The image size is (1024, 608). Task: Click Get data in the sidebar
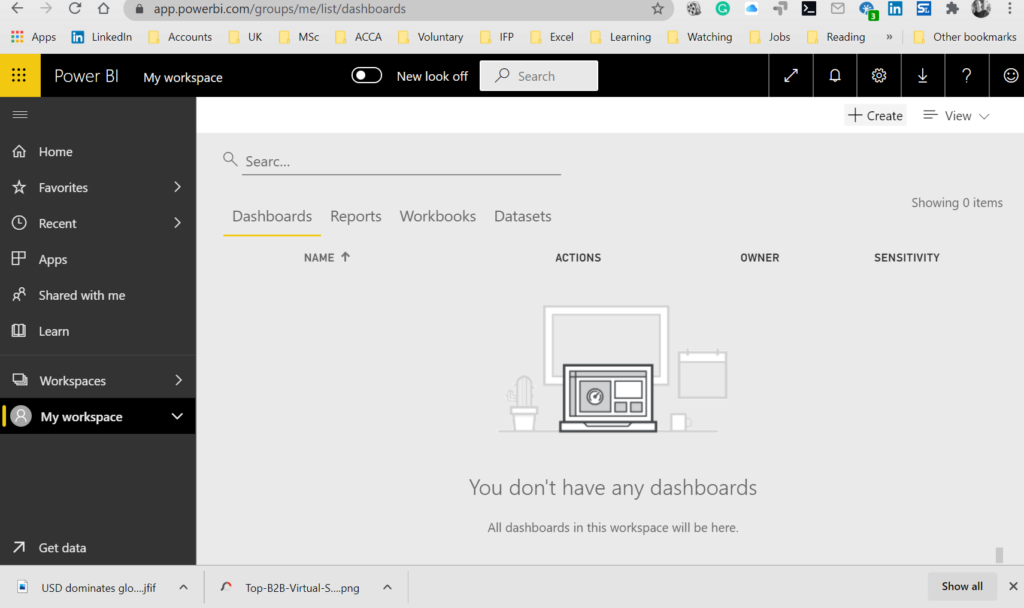(x=62, y=548)
